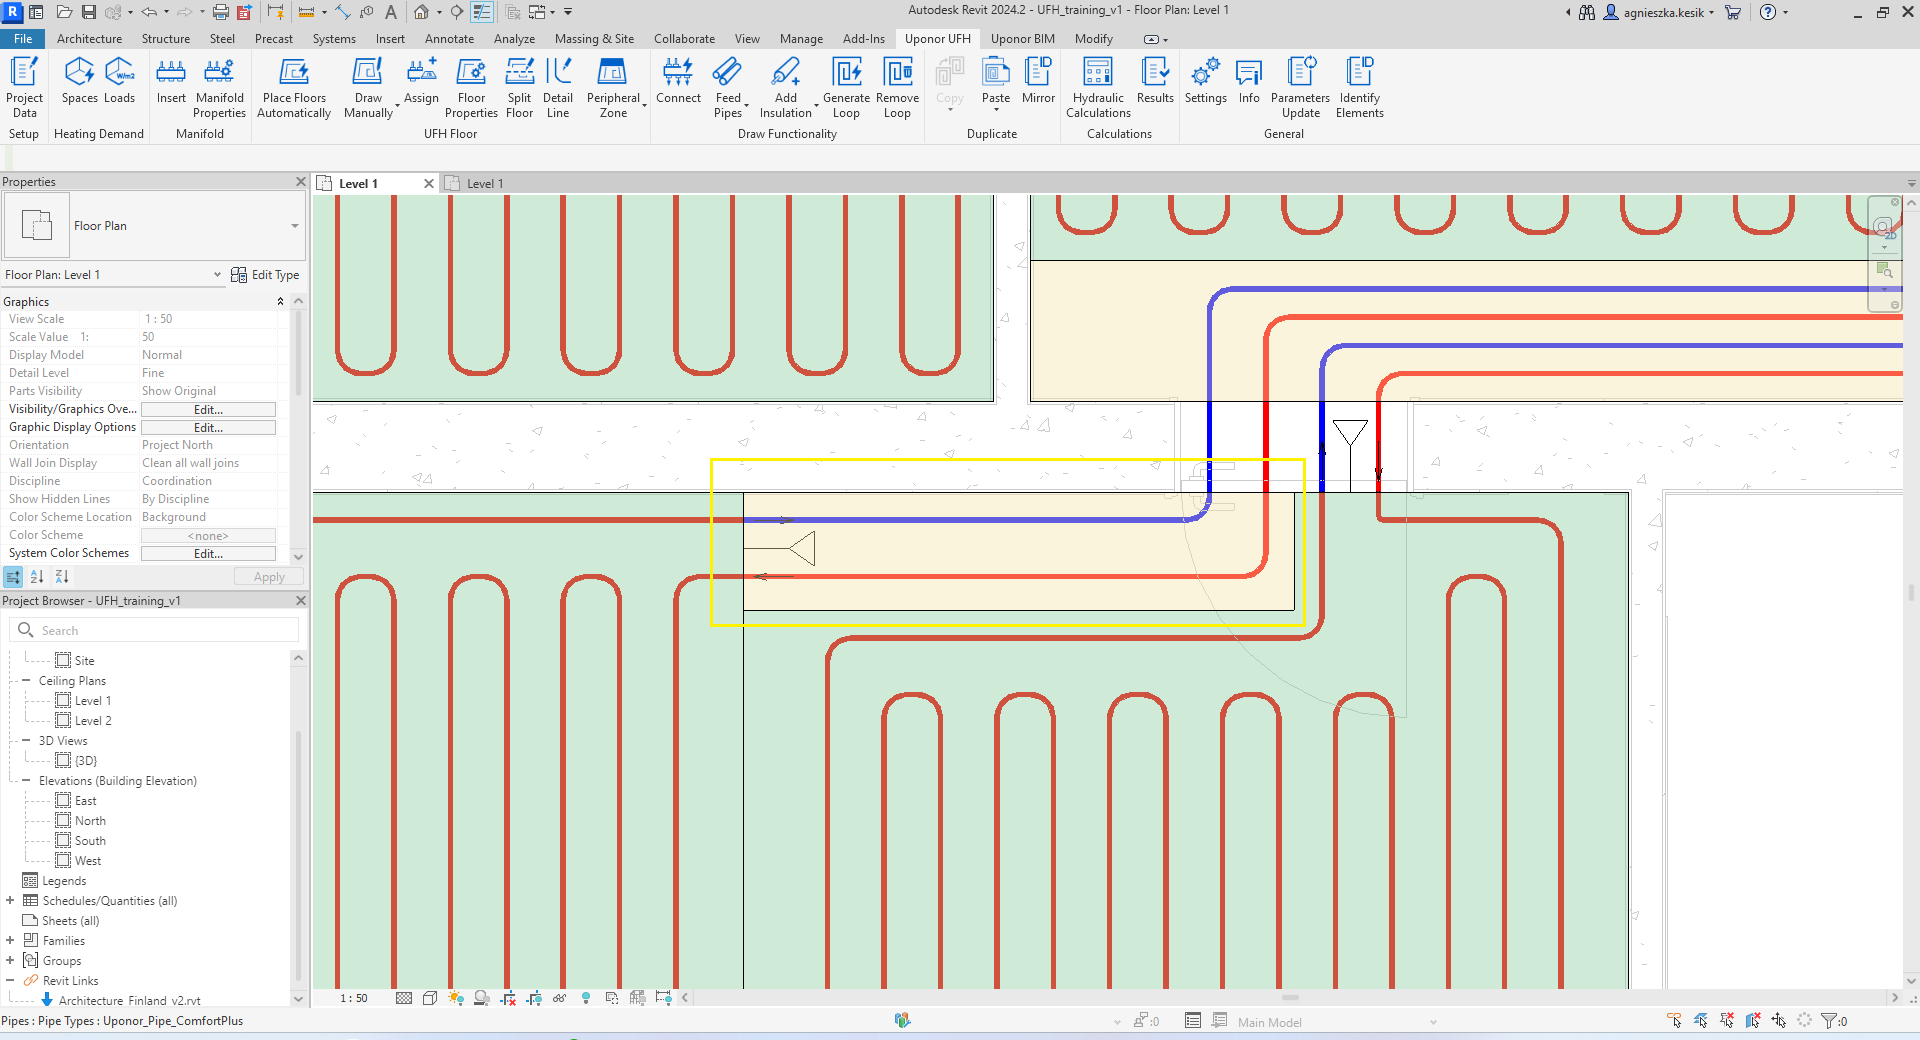Run Hydraulic Calculations
Image resolution: width=1920 pixels, height=1040 pixels.
[x=1098, y=87]
